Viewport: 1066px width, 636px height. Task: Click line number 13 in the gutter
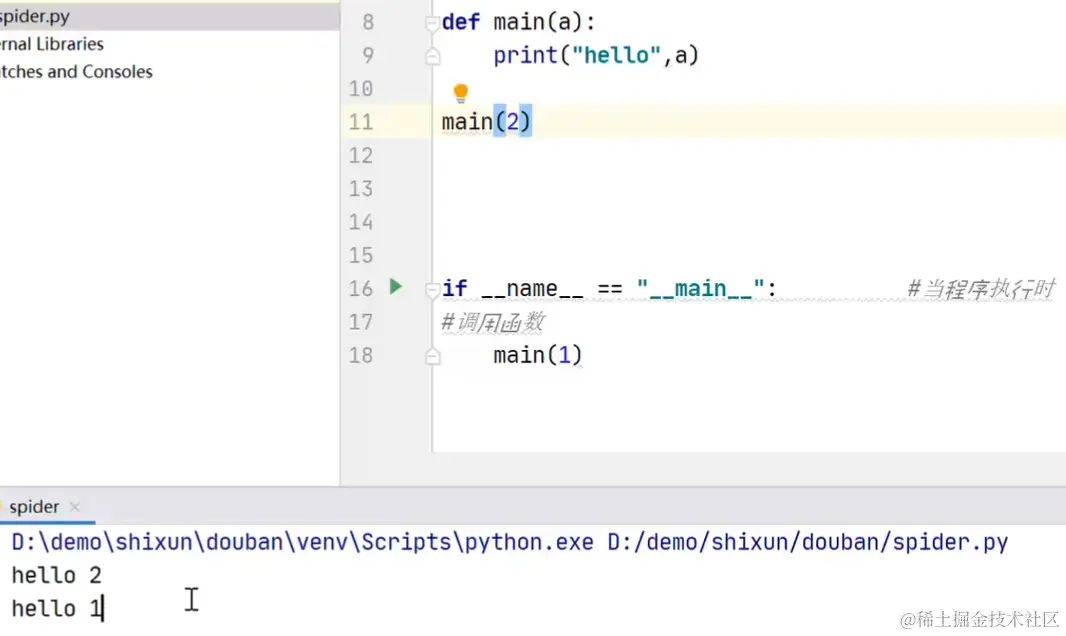tap(361, 188)
